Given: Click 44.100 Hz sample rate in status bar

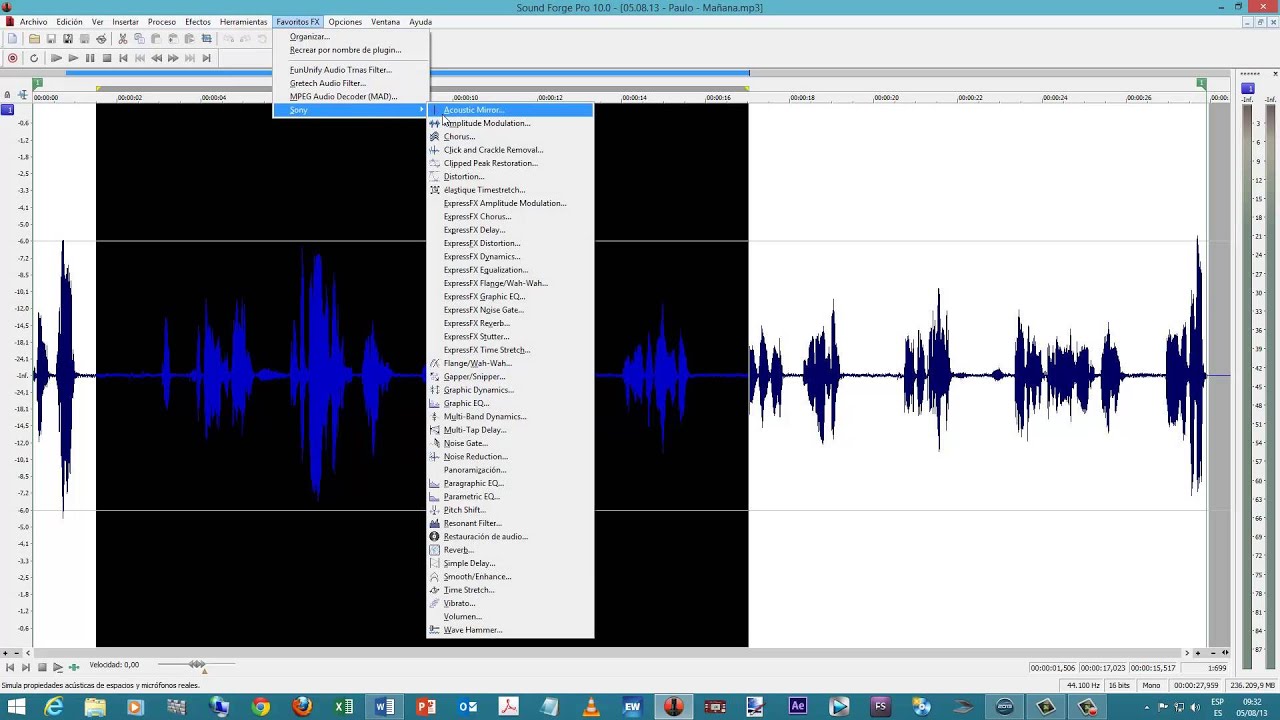Looking at the screenshot, I should pos(1083,686).
